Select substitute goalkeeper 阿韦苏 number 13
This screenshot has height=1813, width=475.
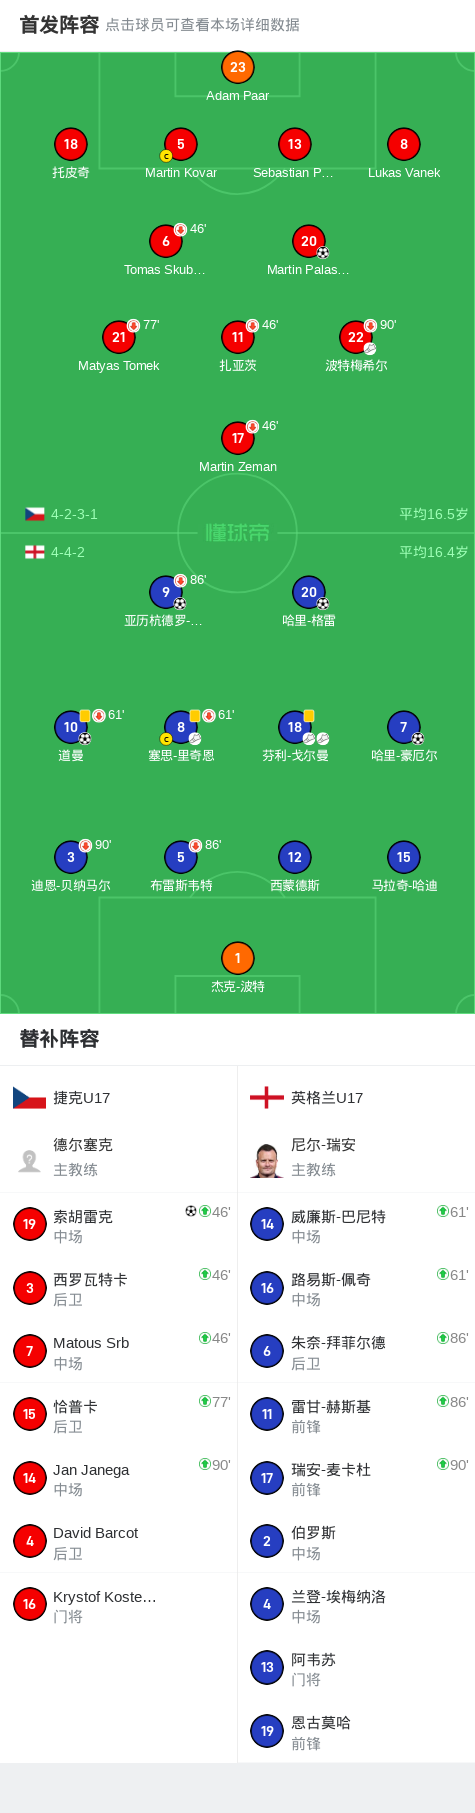(356, 1668)
